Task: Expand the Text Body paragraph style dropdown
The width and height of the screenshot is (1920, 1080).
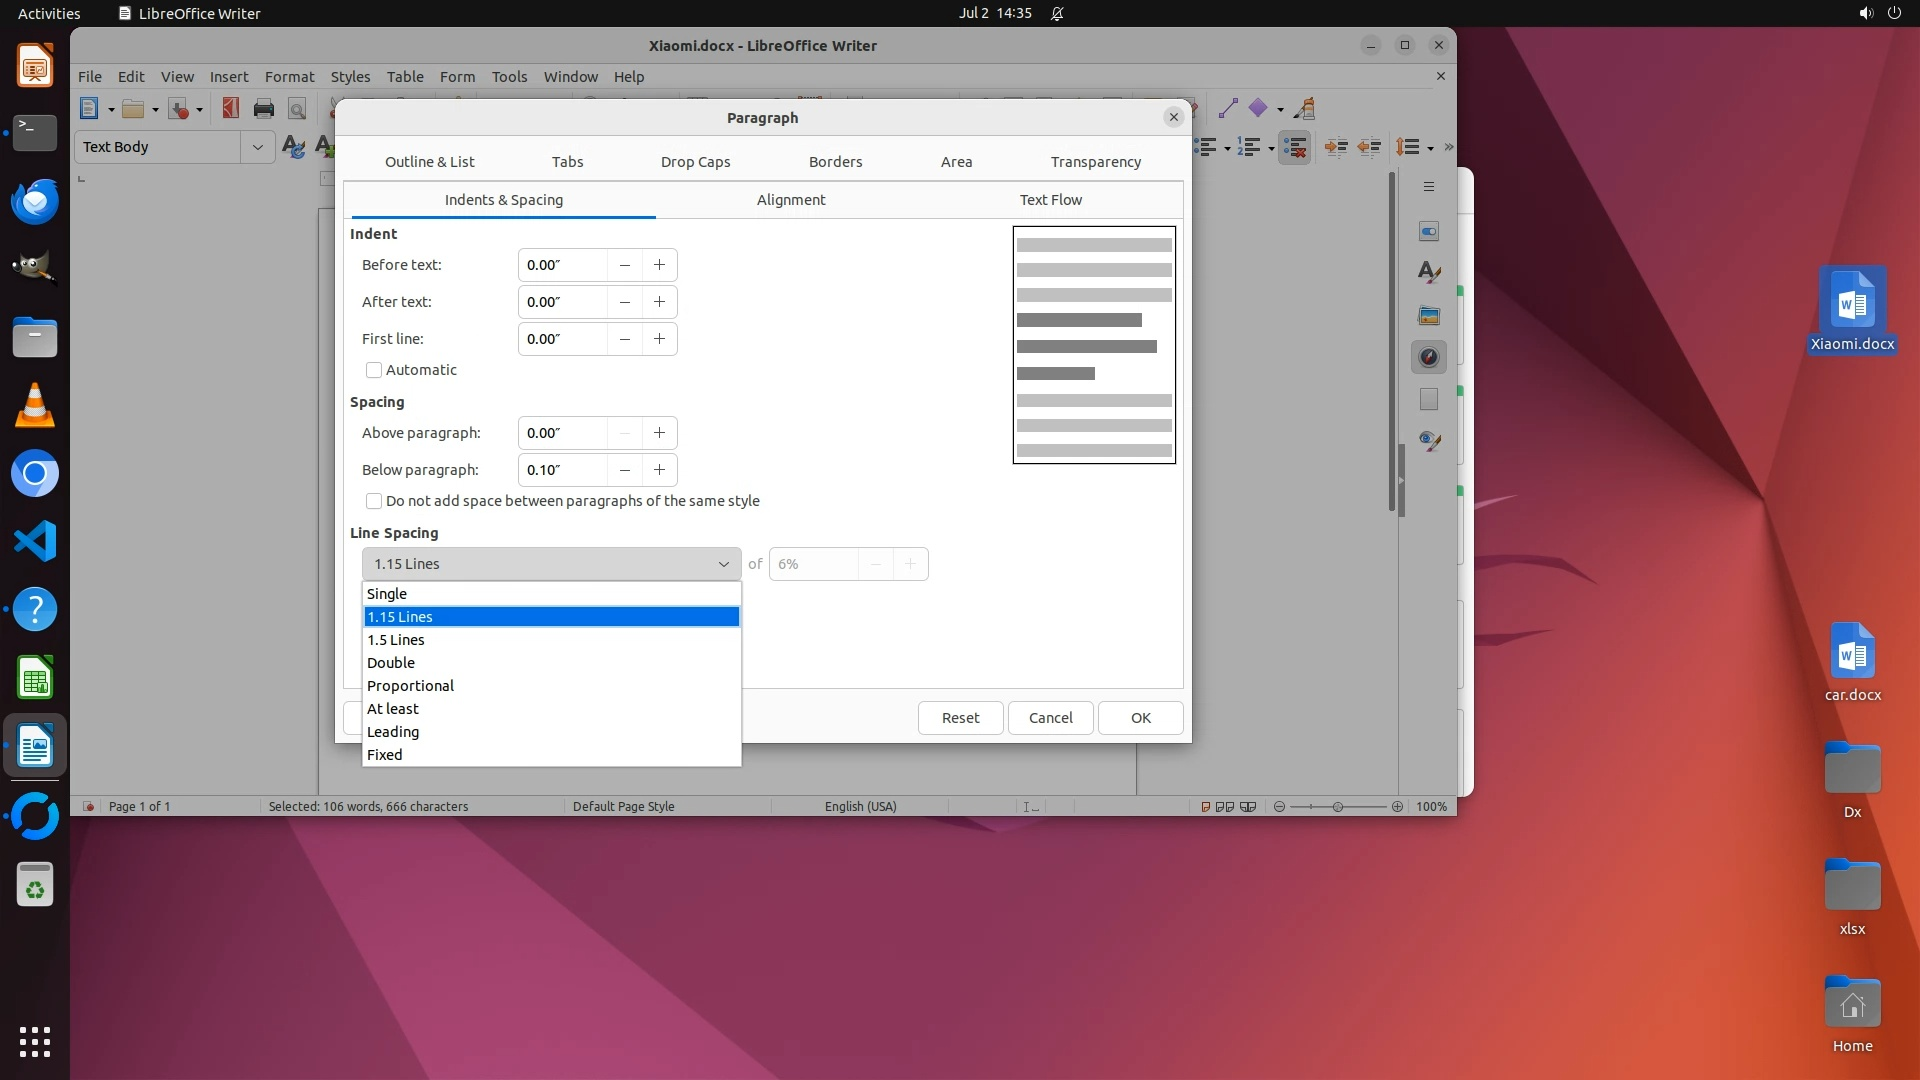Action: (257, 147)
